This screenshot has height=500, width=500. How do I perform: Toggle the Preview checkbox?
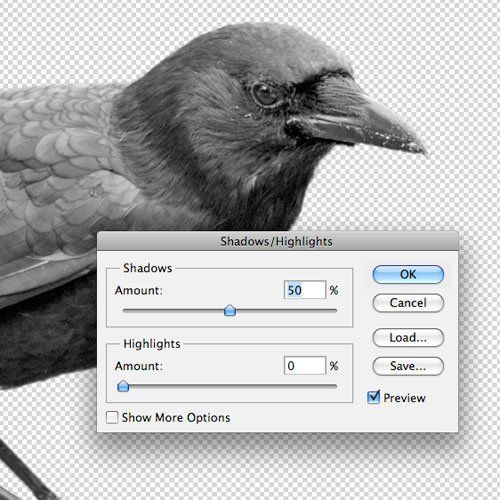pos(373,397)
